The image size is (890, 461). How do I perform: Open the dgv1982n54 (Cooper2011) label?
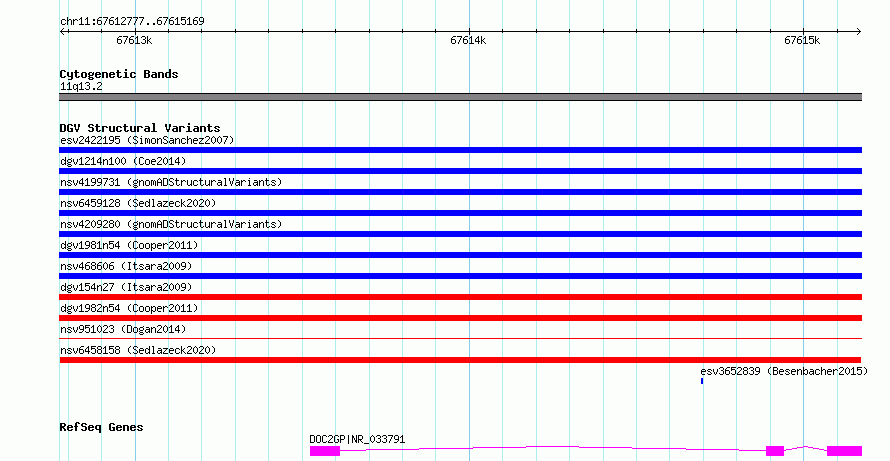[x=129, y=308]
